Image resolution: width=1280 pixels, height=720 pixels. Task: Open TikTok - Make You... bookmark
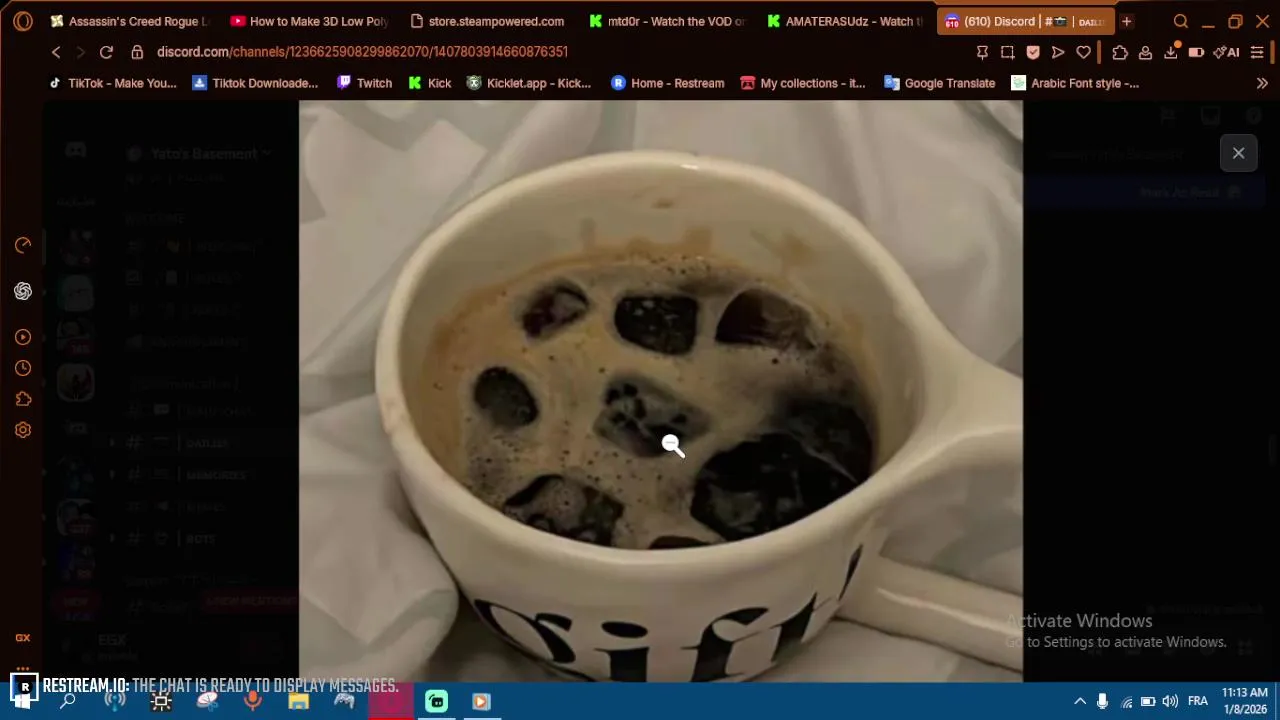click(x=112, y=83)
